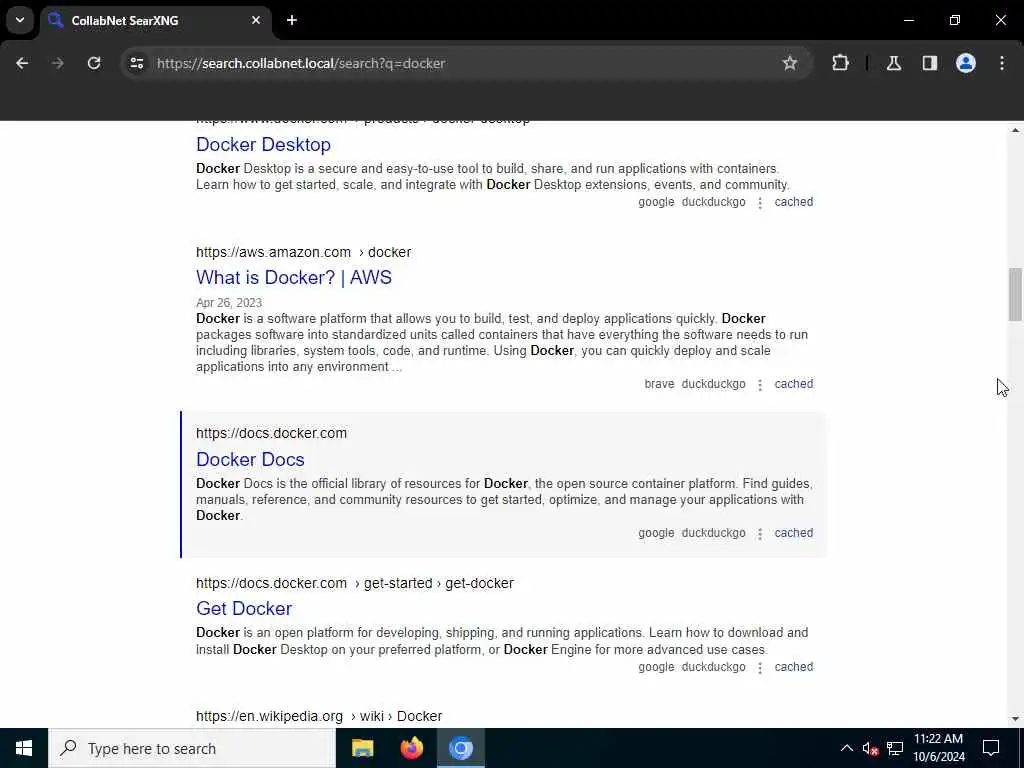
Task: Open the Docker Desktop result link
Action: coord(263,144)
